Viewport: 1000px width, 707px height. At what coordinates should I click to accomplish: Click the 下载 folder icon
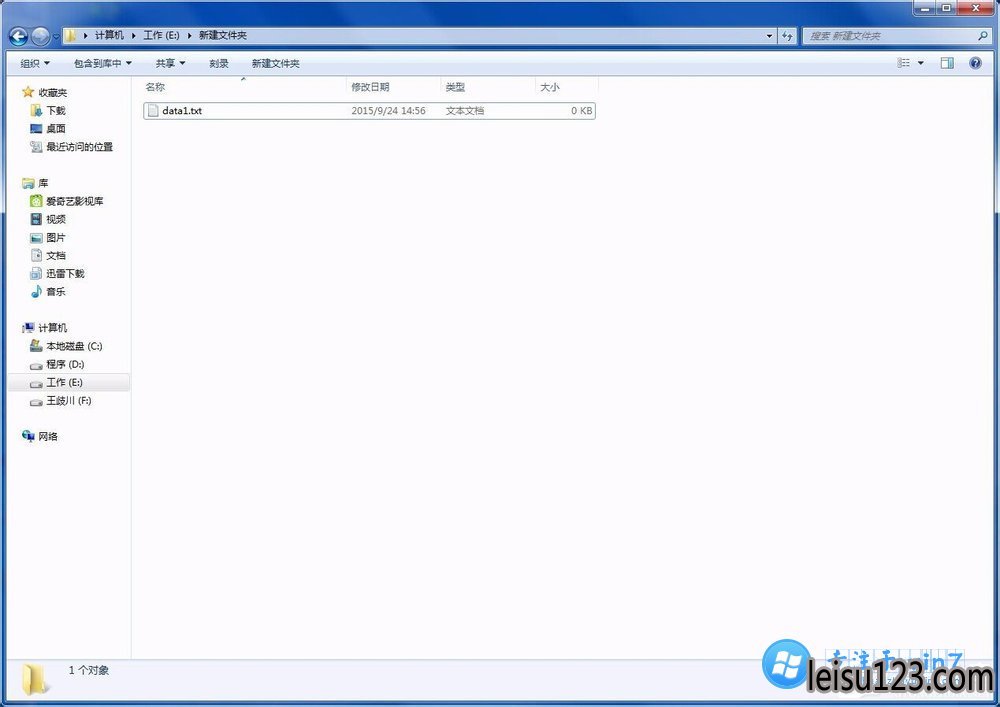pos(36,110)
